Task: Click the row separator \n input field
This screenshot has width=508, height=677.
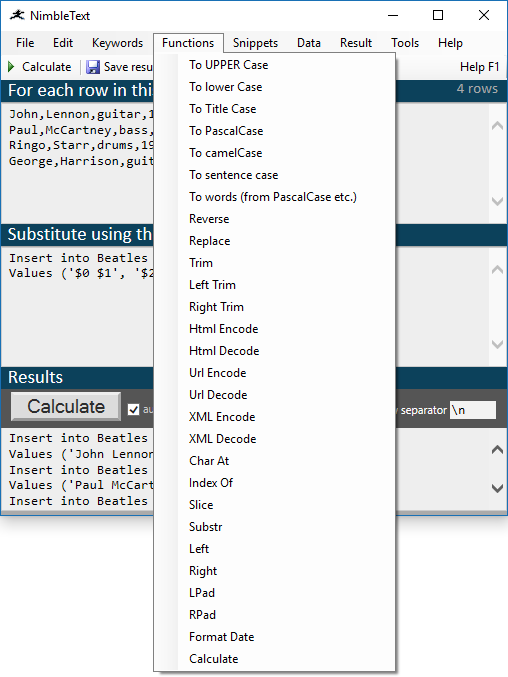Action: pos(473,410)
